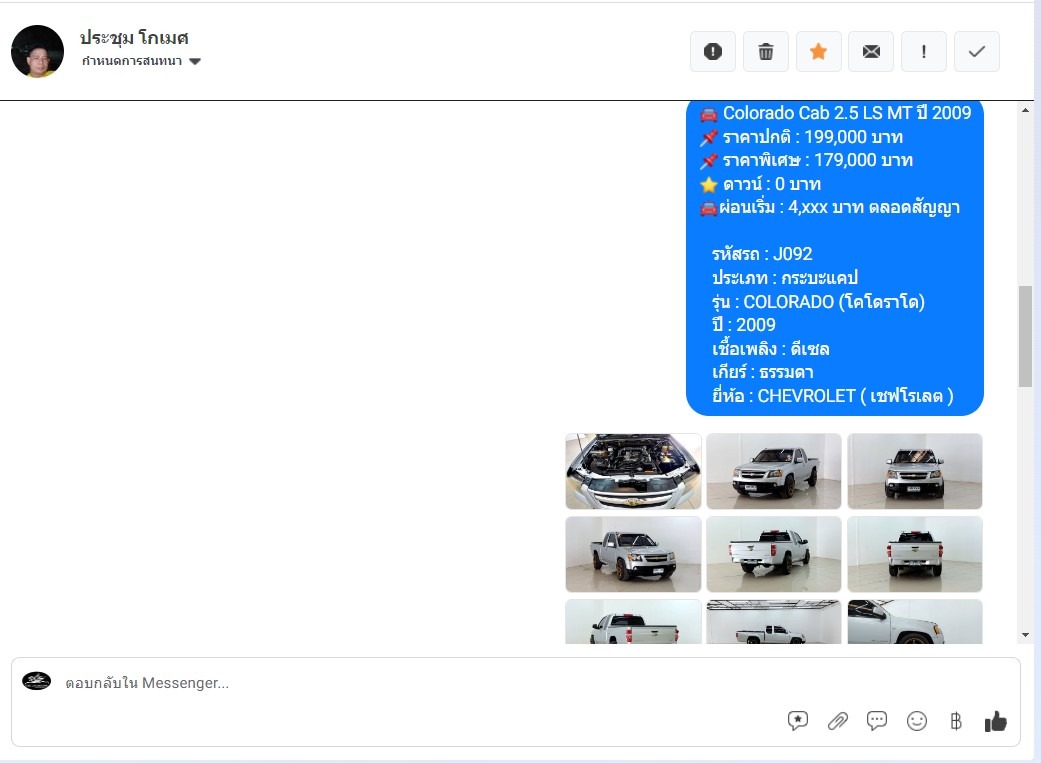Open saved replies star bubble icon

tap(797, 721)
